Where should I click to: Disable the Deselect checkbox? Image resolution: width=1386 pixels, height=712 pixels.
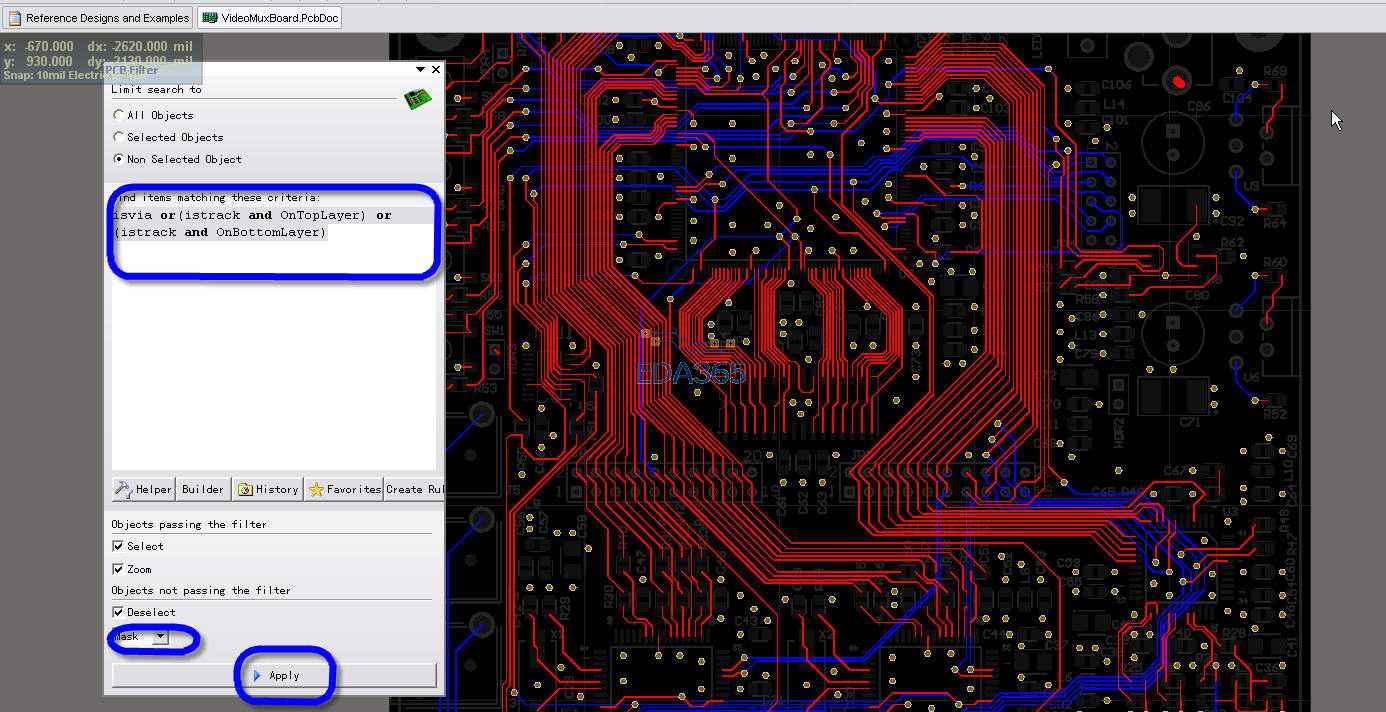(118, 612)
